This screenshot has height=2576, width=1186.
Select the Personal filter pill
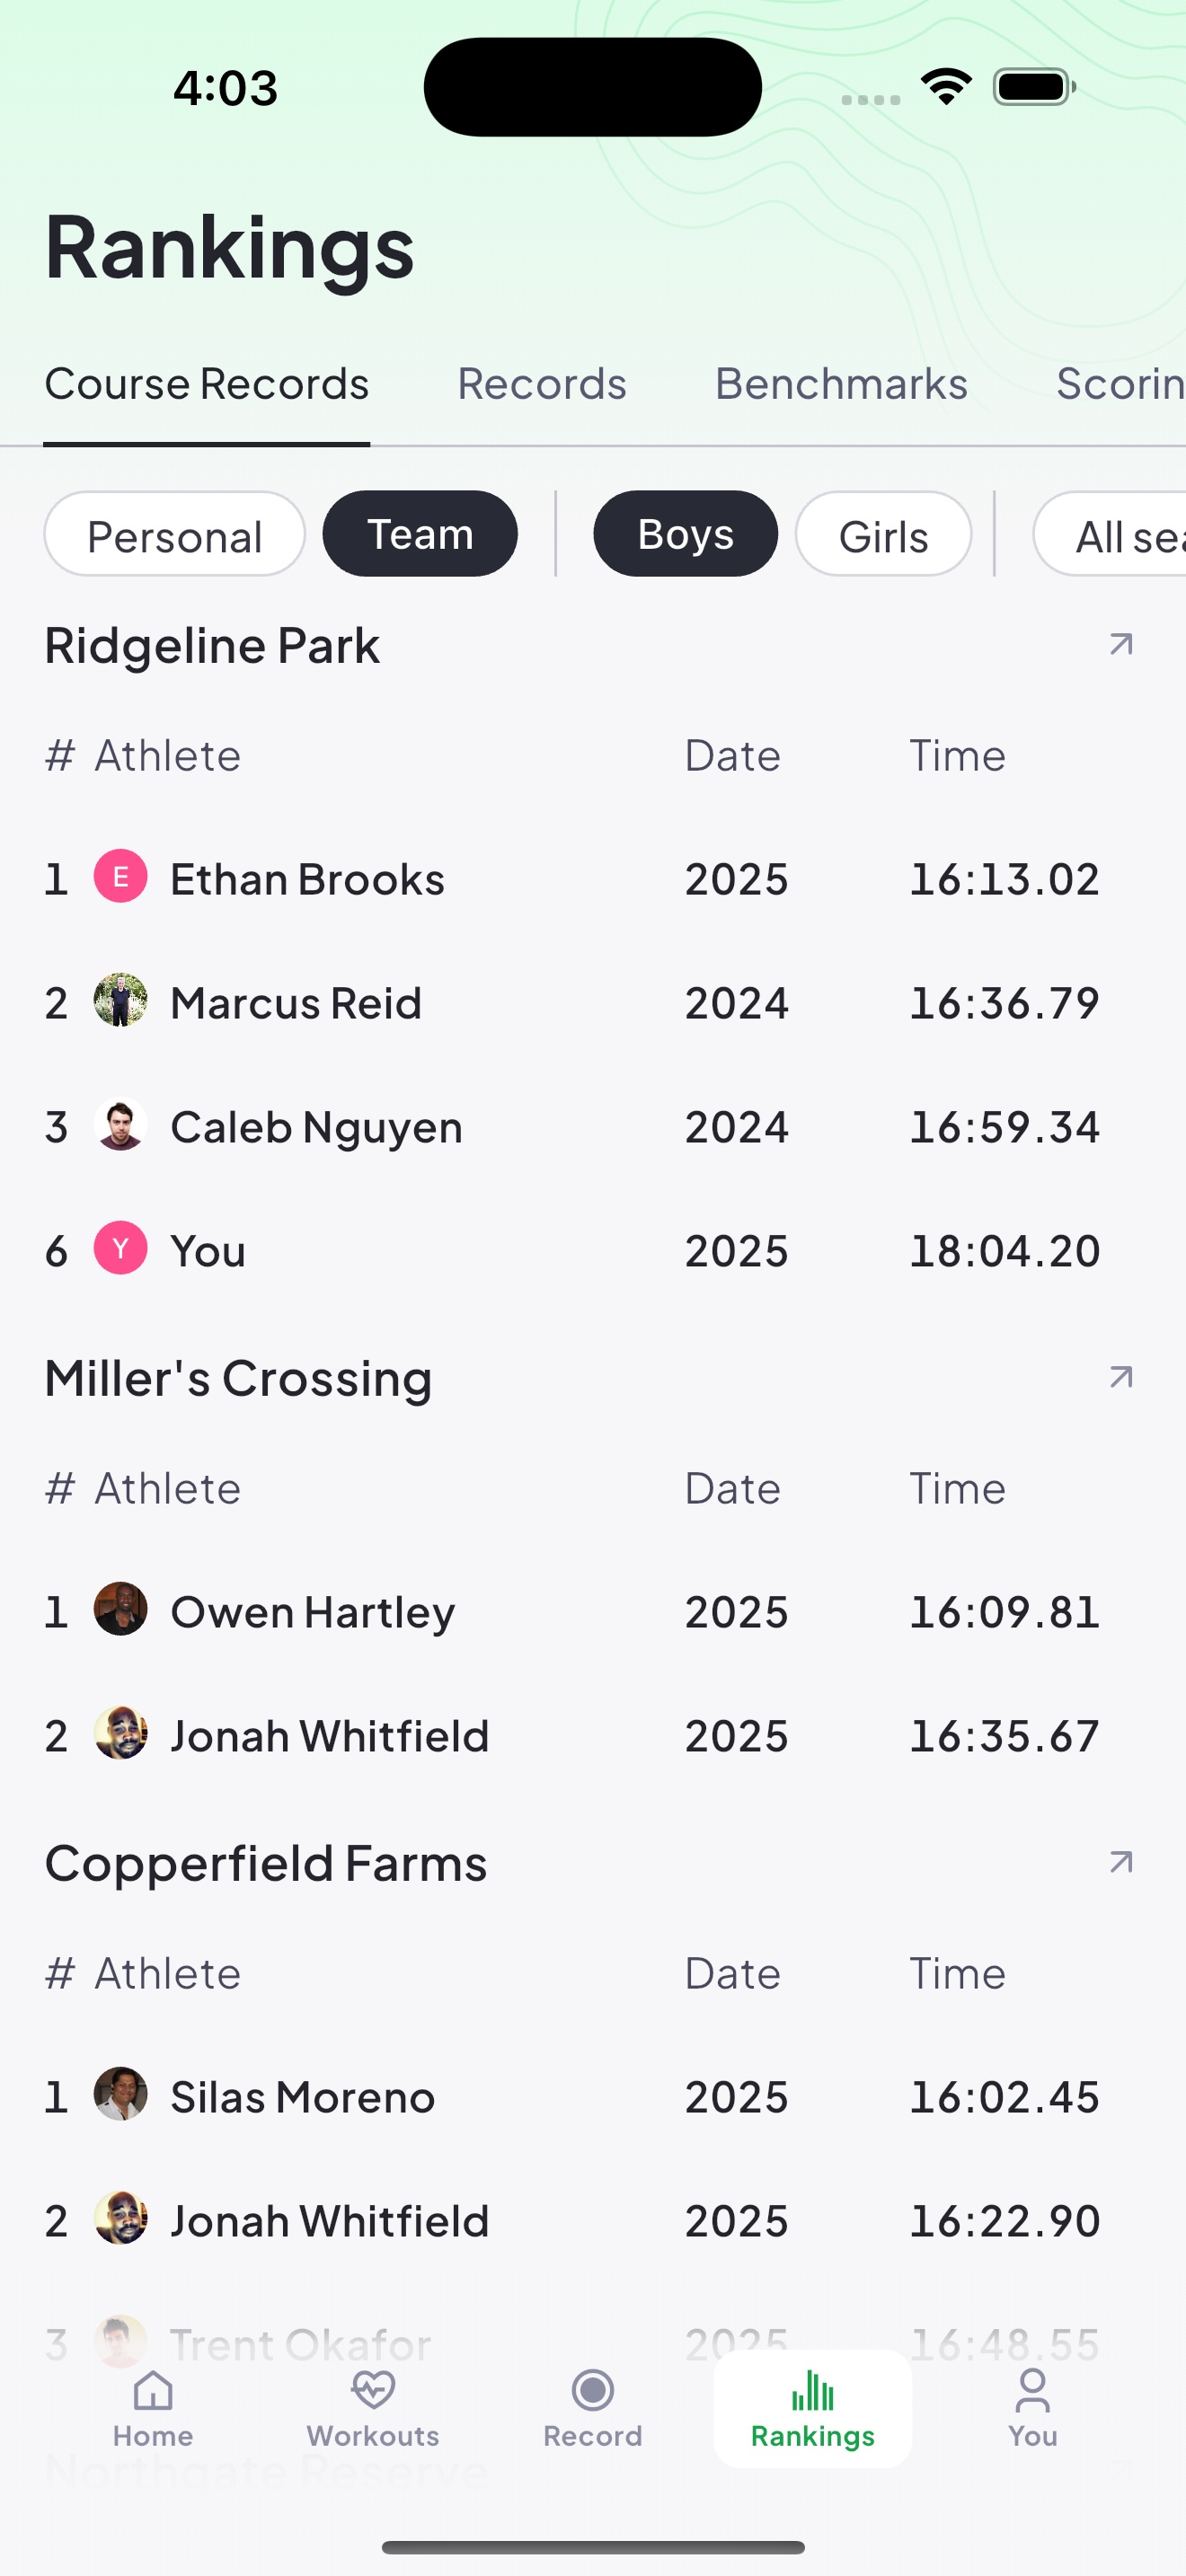point(175,534)
